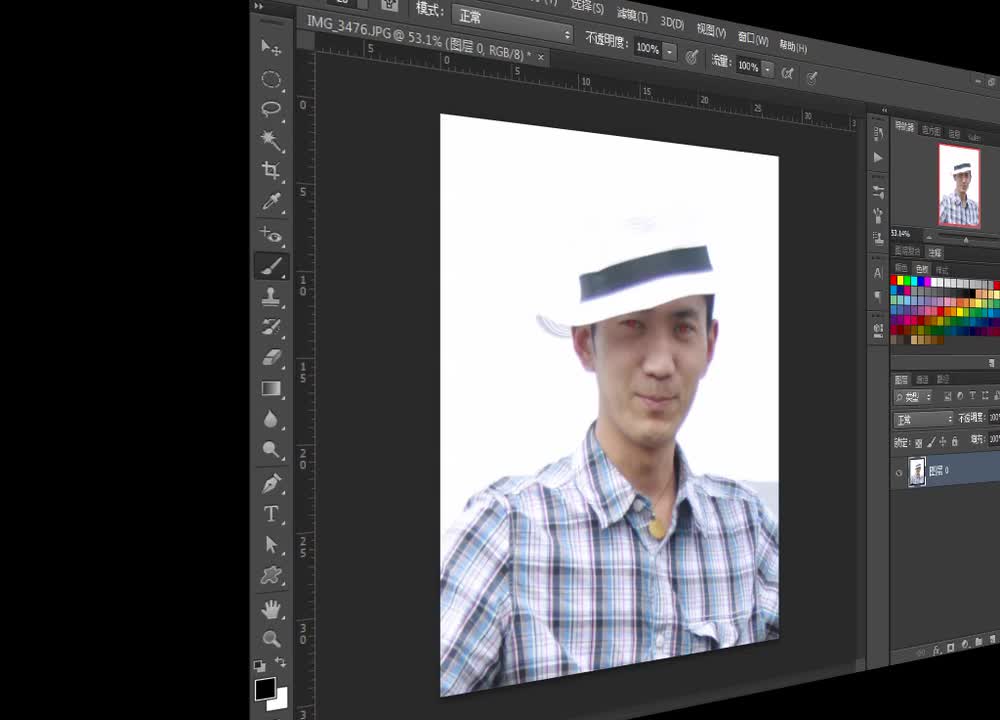Adjust the navigator zoom slider
The image size is (1000, 720).
(x=966, y=239)
